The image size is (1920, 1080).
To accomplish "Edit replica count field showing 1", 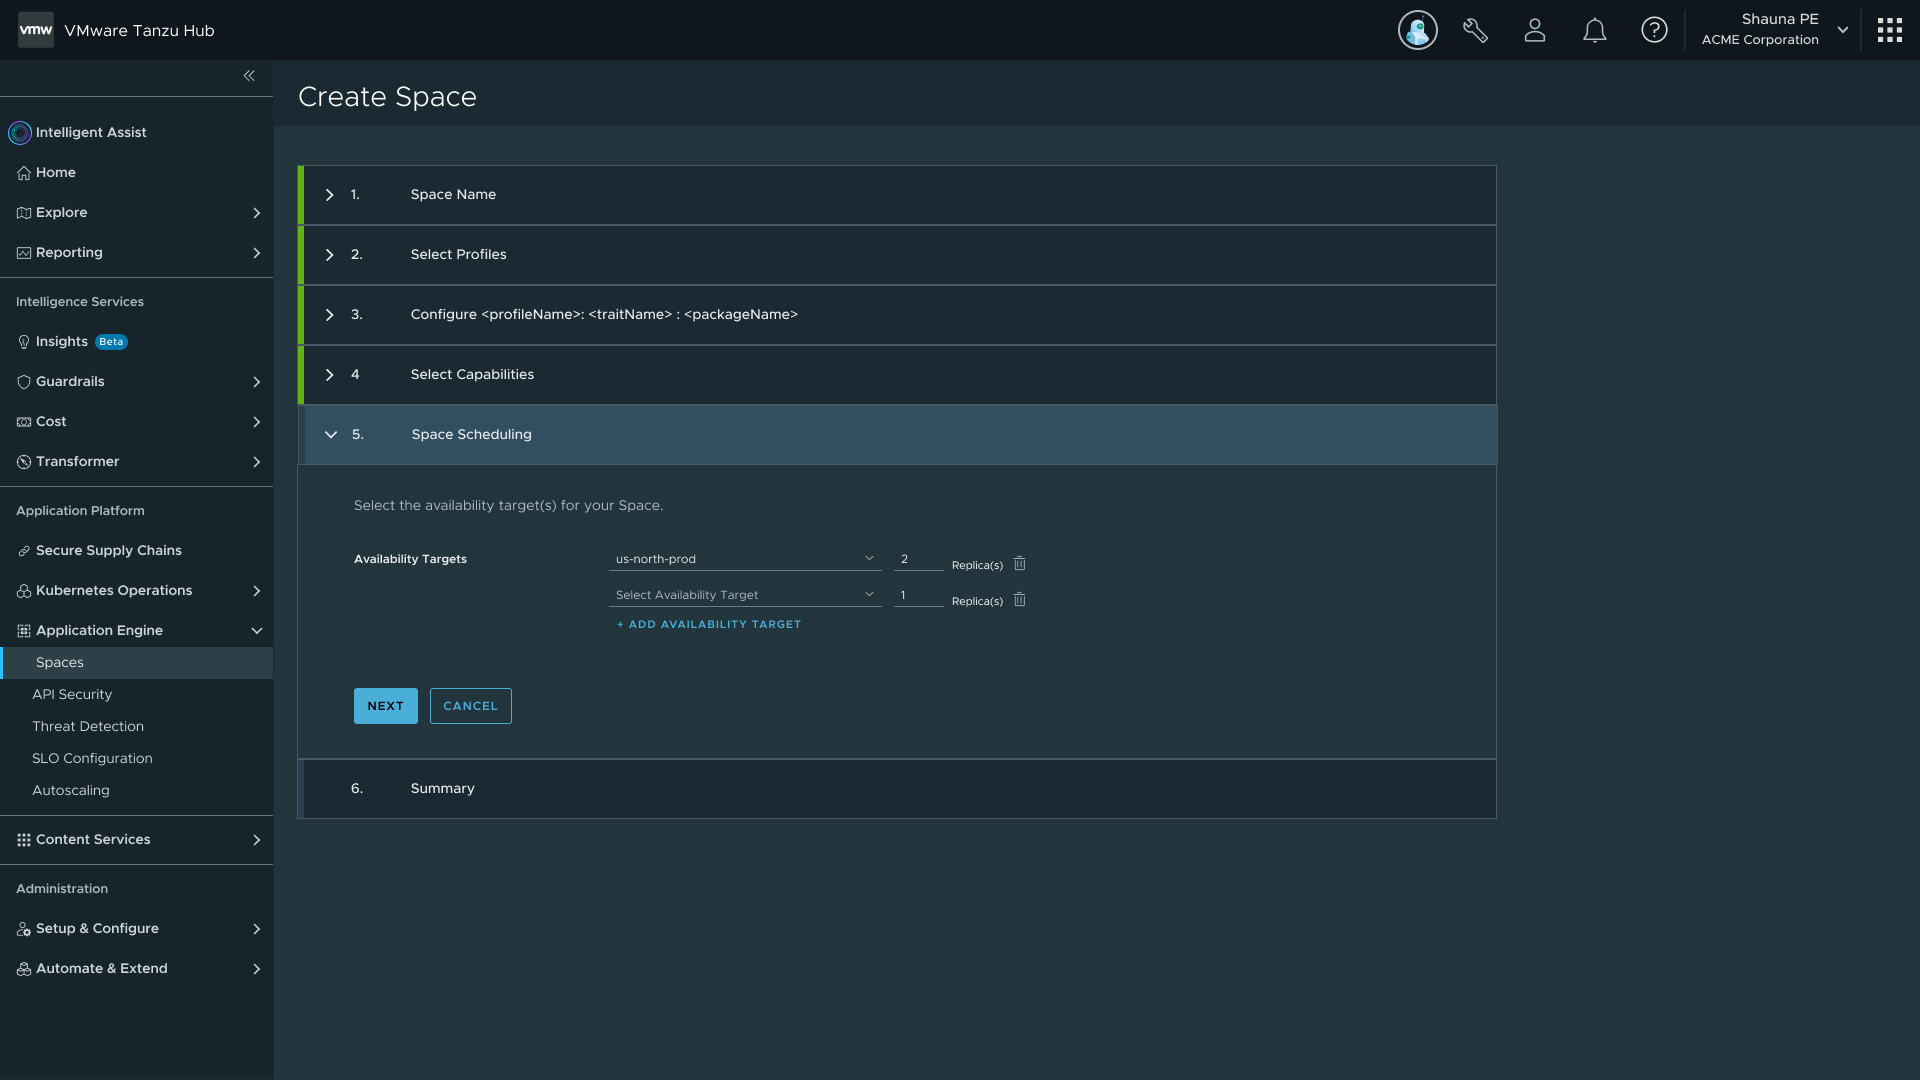I will coord(918,595).
